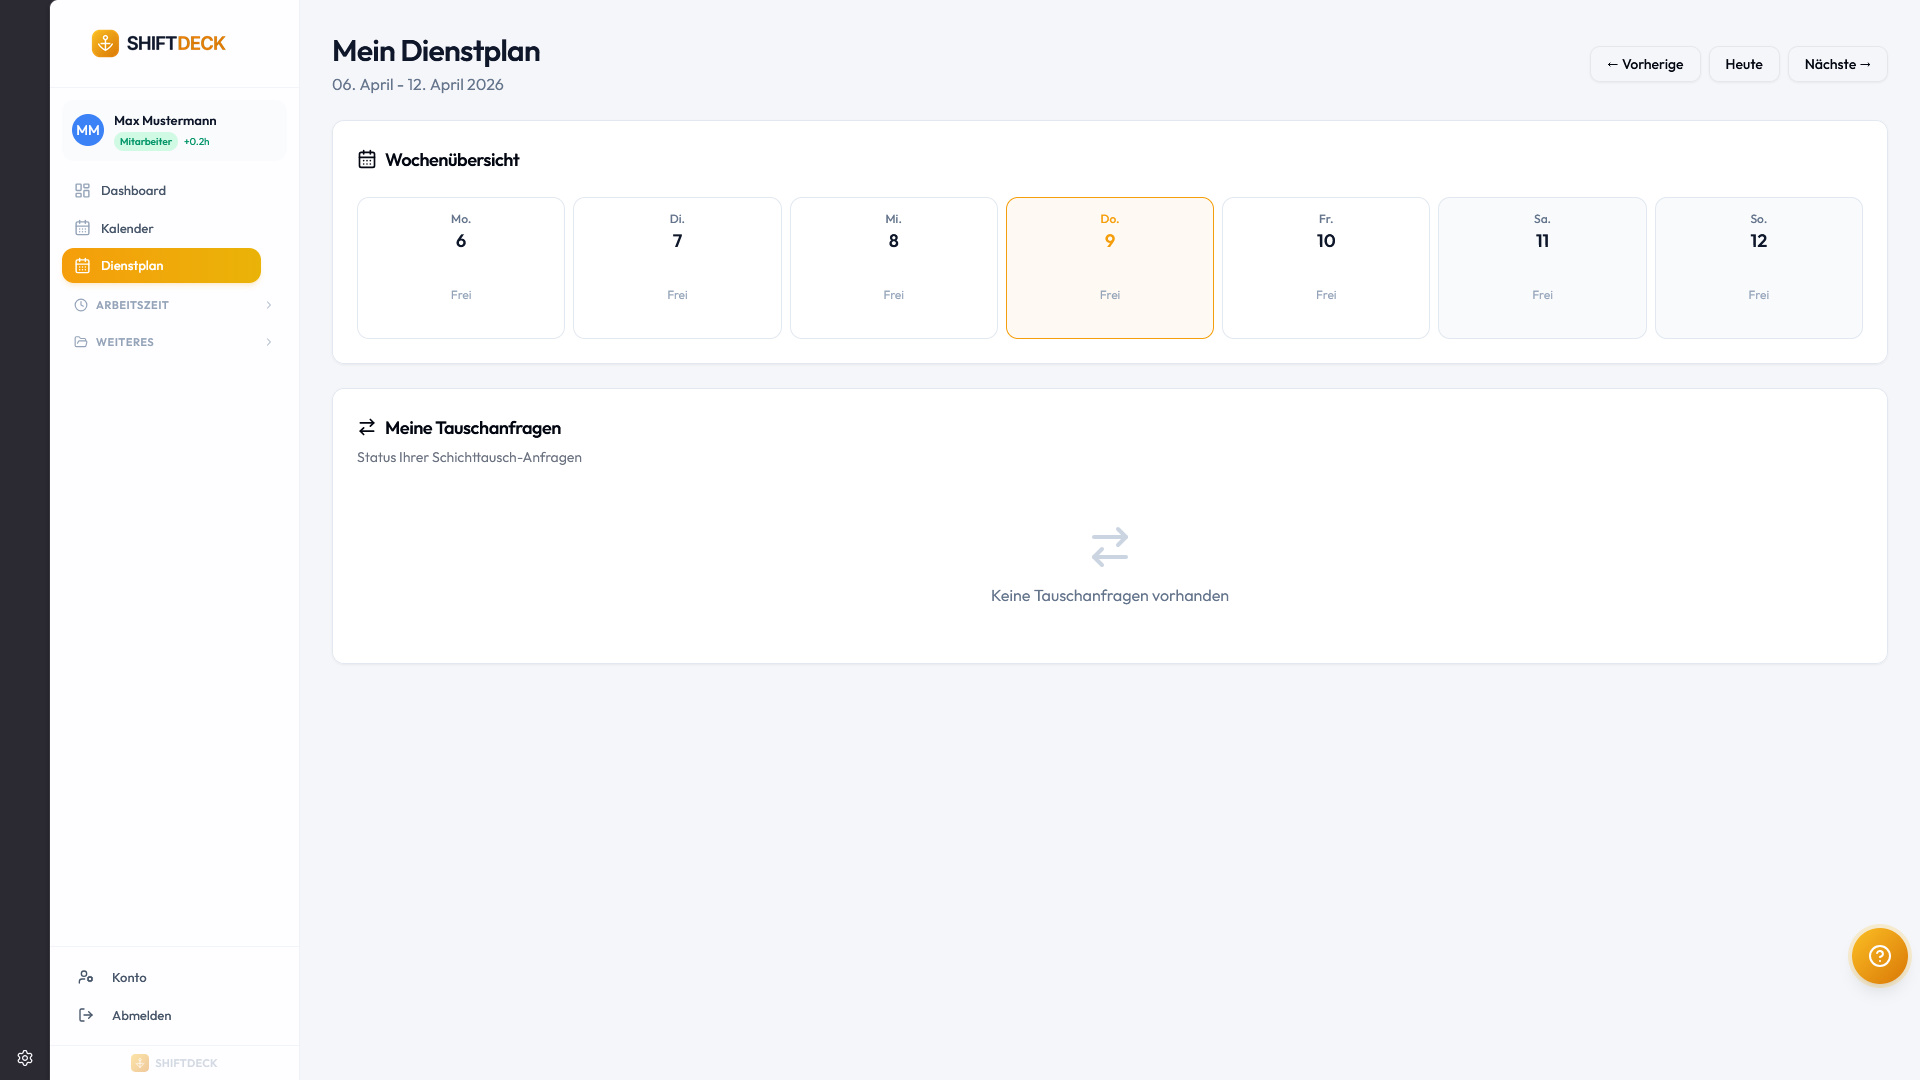Click the Dashboard grid icon
The image size is (1920, 1080).
pos(82,190)
